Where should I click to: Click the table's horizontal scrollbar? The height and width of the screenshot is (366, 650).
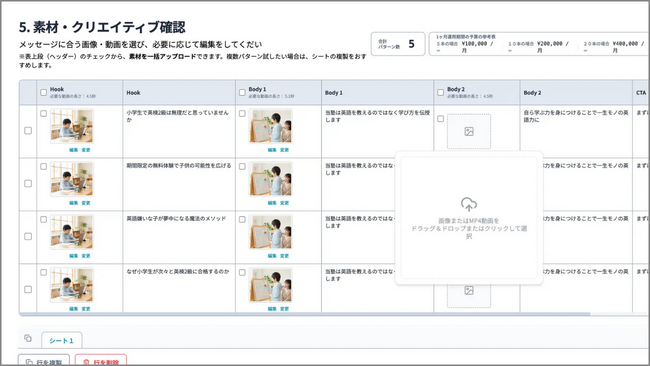point(305,314)
